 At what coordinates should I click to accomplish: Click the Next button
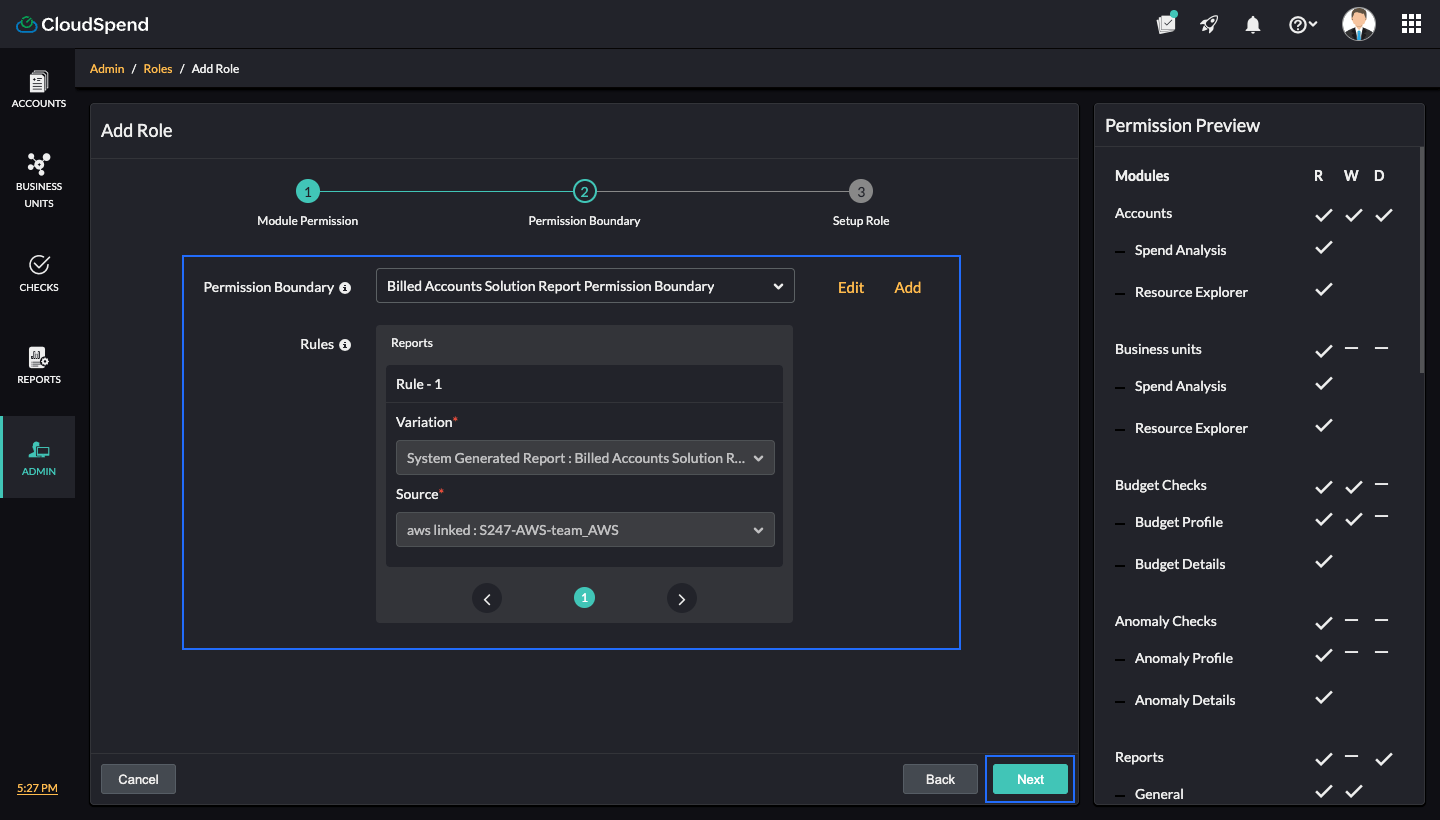pyautogui.click(x=1030, y=779)
